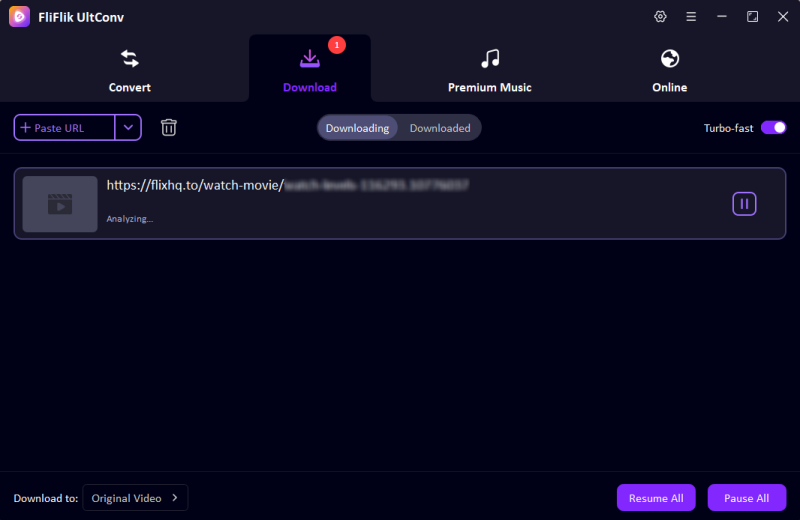
Task: Click the red notification badge on Download
Action: [336, 45]
